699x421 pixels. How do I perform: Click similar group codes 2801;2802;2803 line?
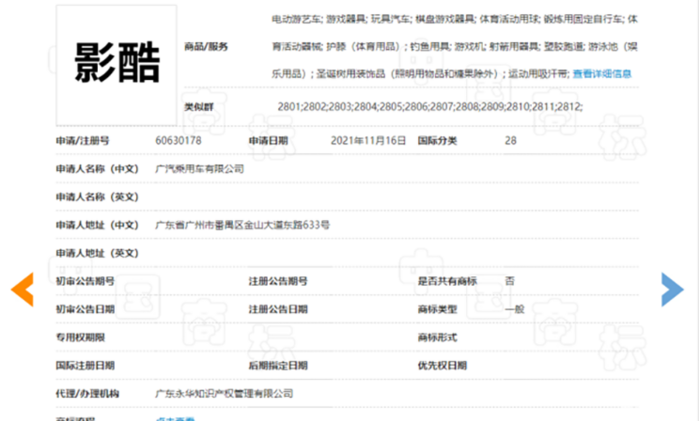(430, 107)
